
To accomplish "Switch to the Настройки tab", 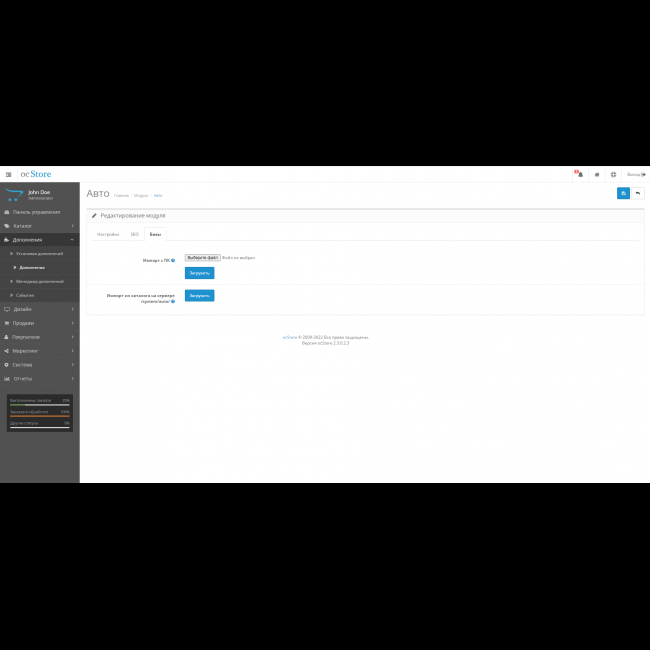I will (x=107, y=234).
